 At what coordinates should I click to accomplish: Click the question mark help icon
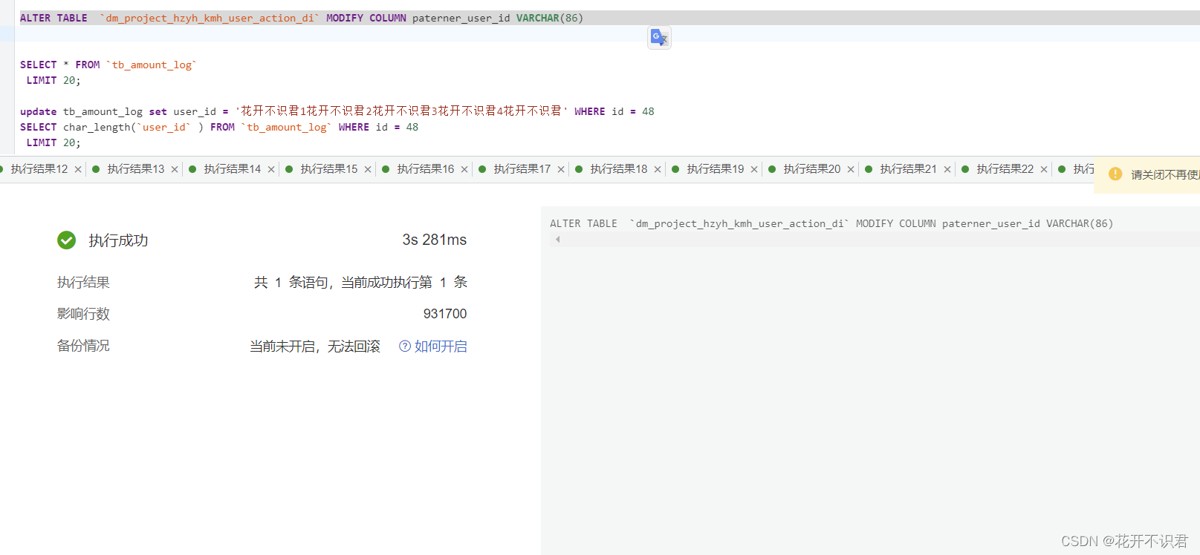coord(405,346)
